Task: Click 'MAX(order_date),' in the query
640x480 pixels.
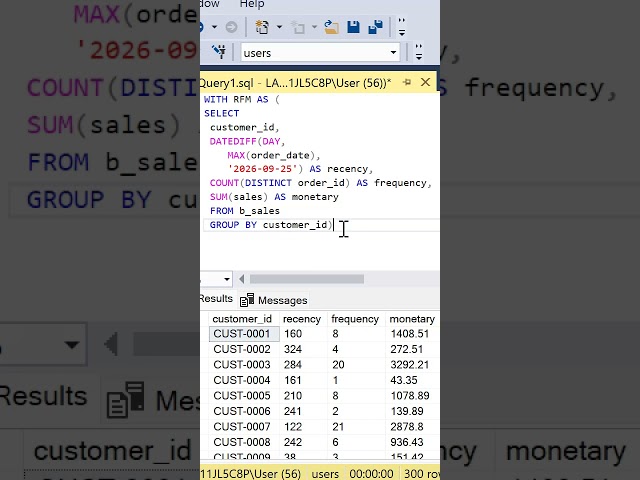Action: (274, 155)
